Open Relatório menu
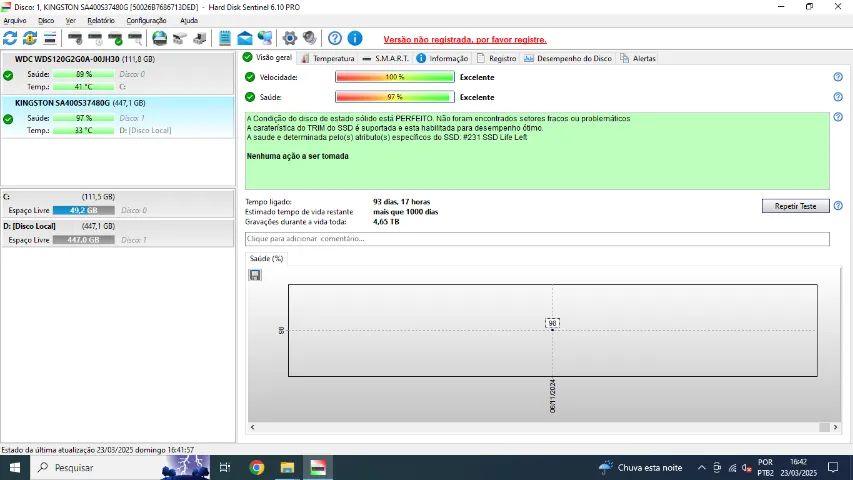Viewport: 853px width, 480px height. pos(101,20)
